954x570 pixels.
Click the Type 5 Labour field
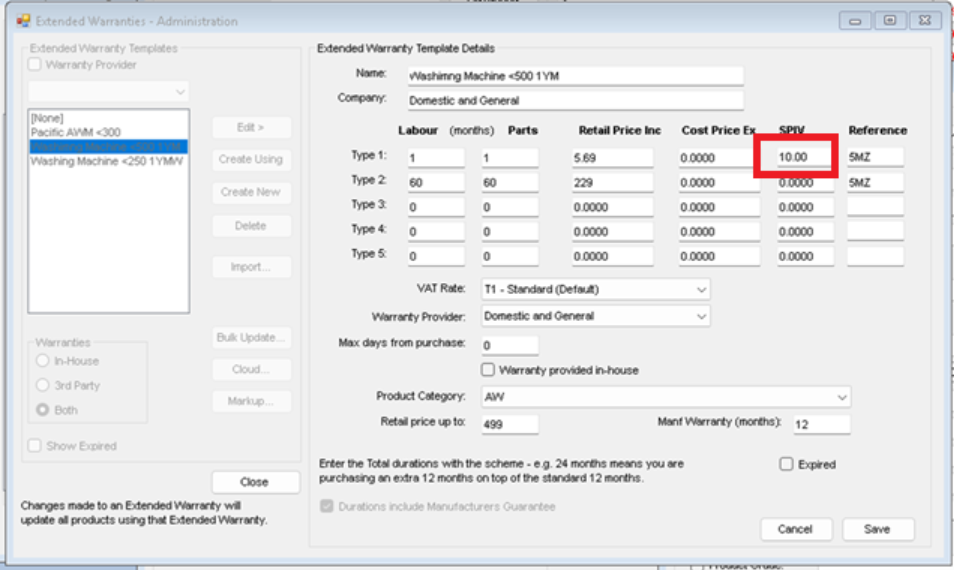[x=436, y=256]
